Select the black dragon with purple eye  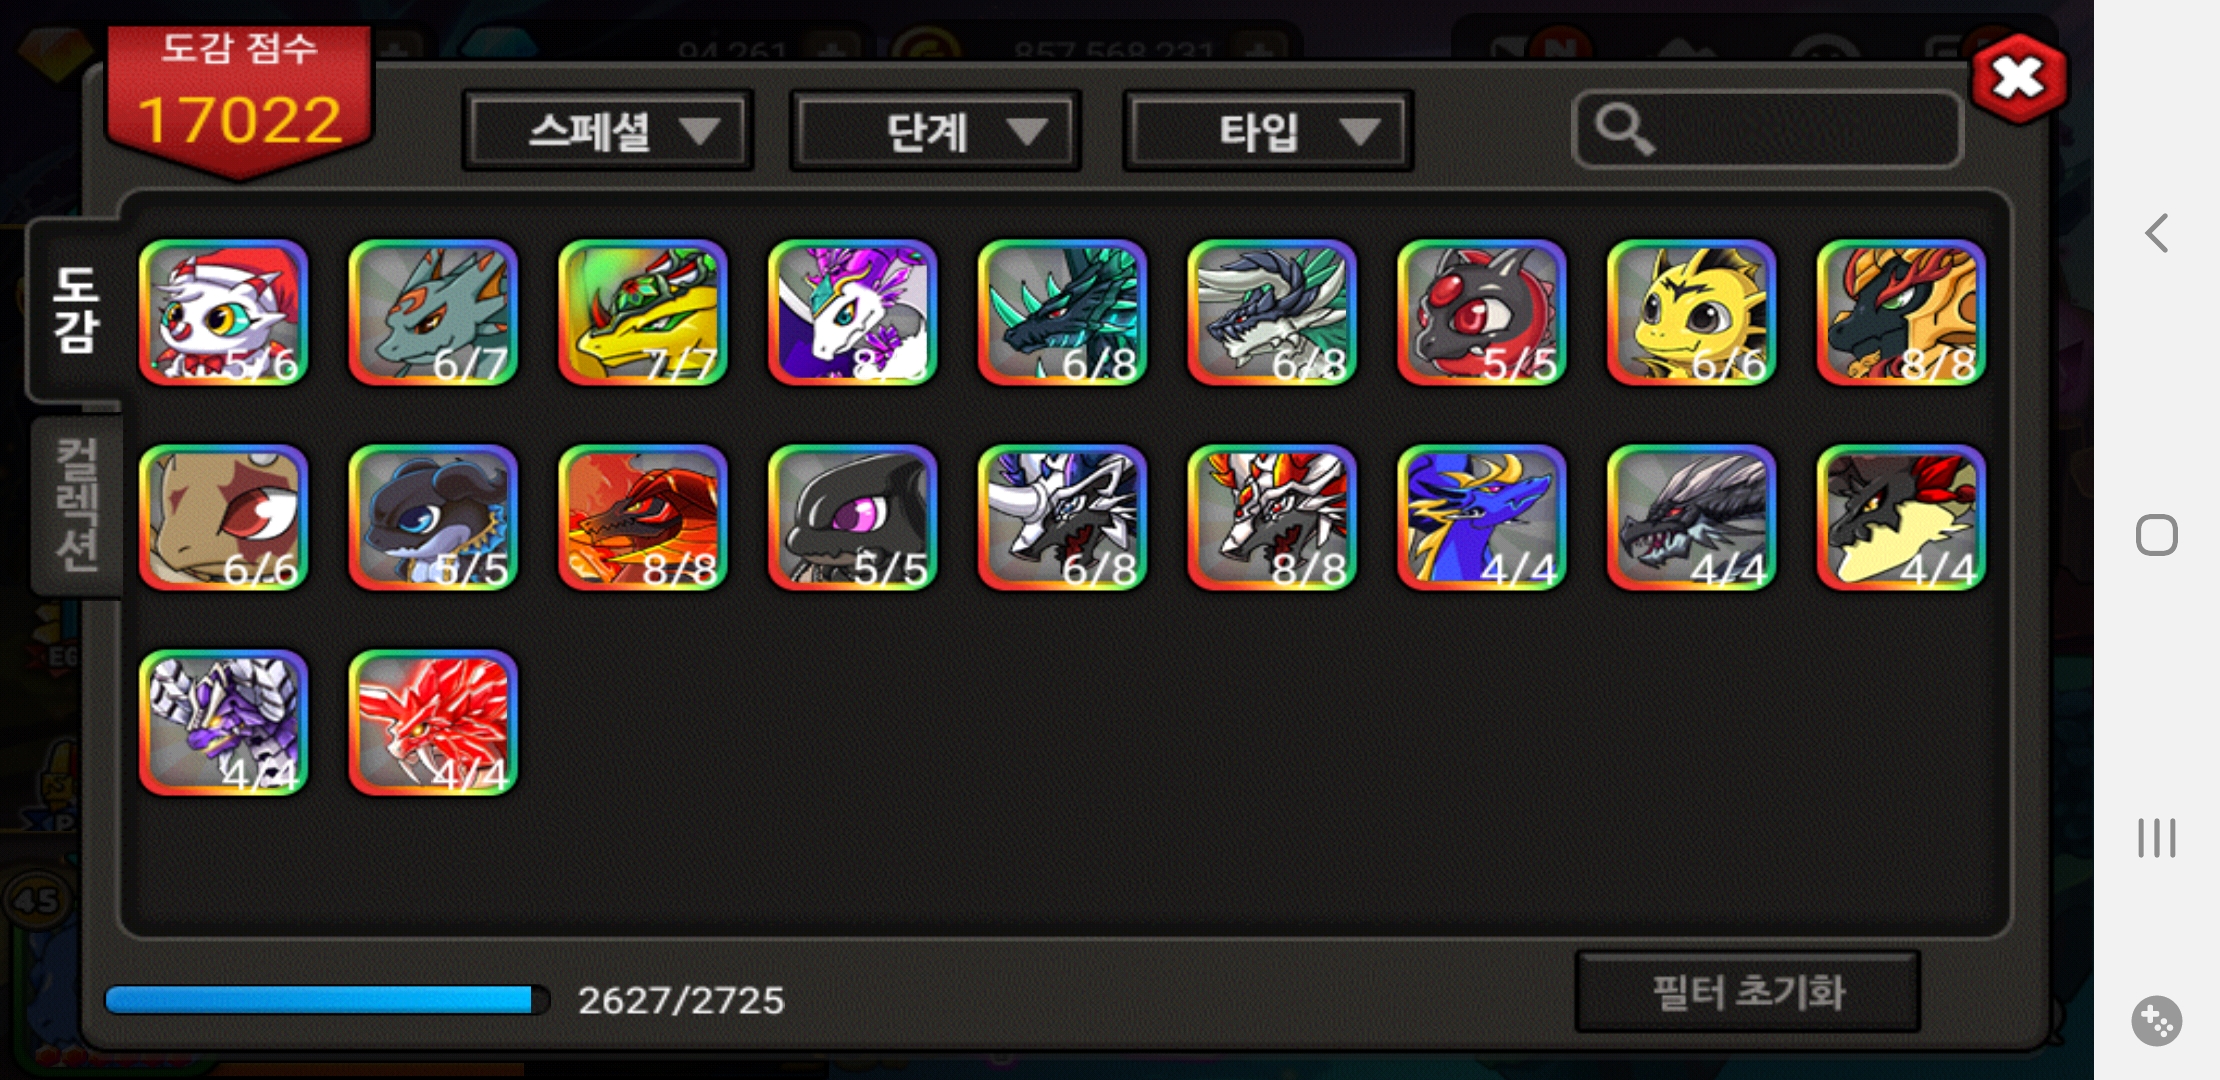pos(852,518)
